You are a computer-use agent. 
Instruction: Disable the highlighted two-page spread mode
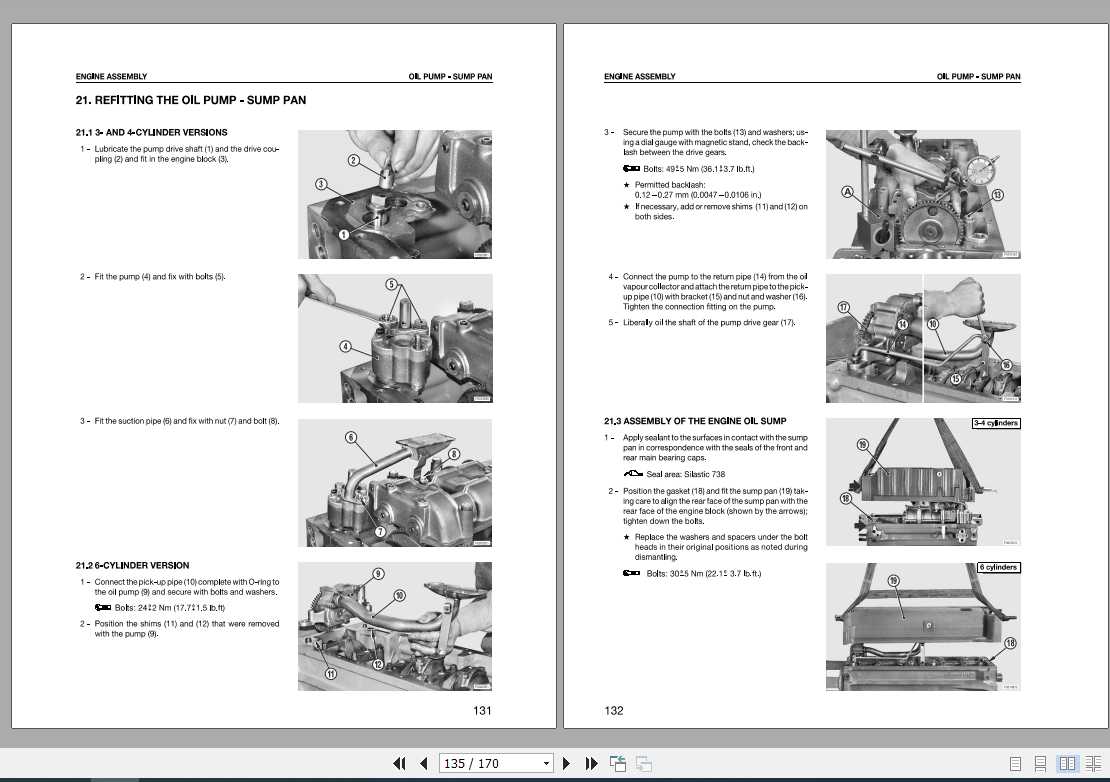pos(1066,762)
